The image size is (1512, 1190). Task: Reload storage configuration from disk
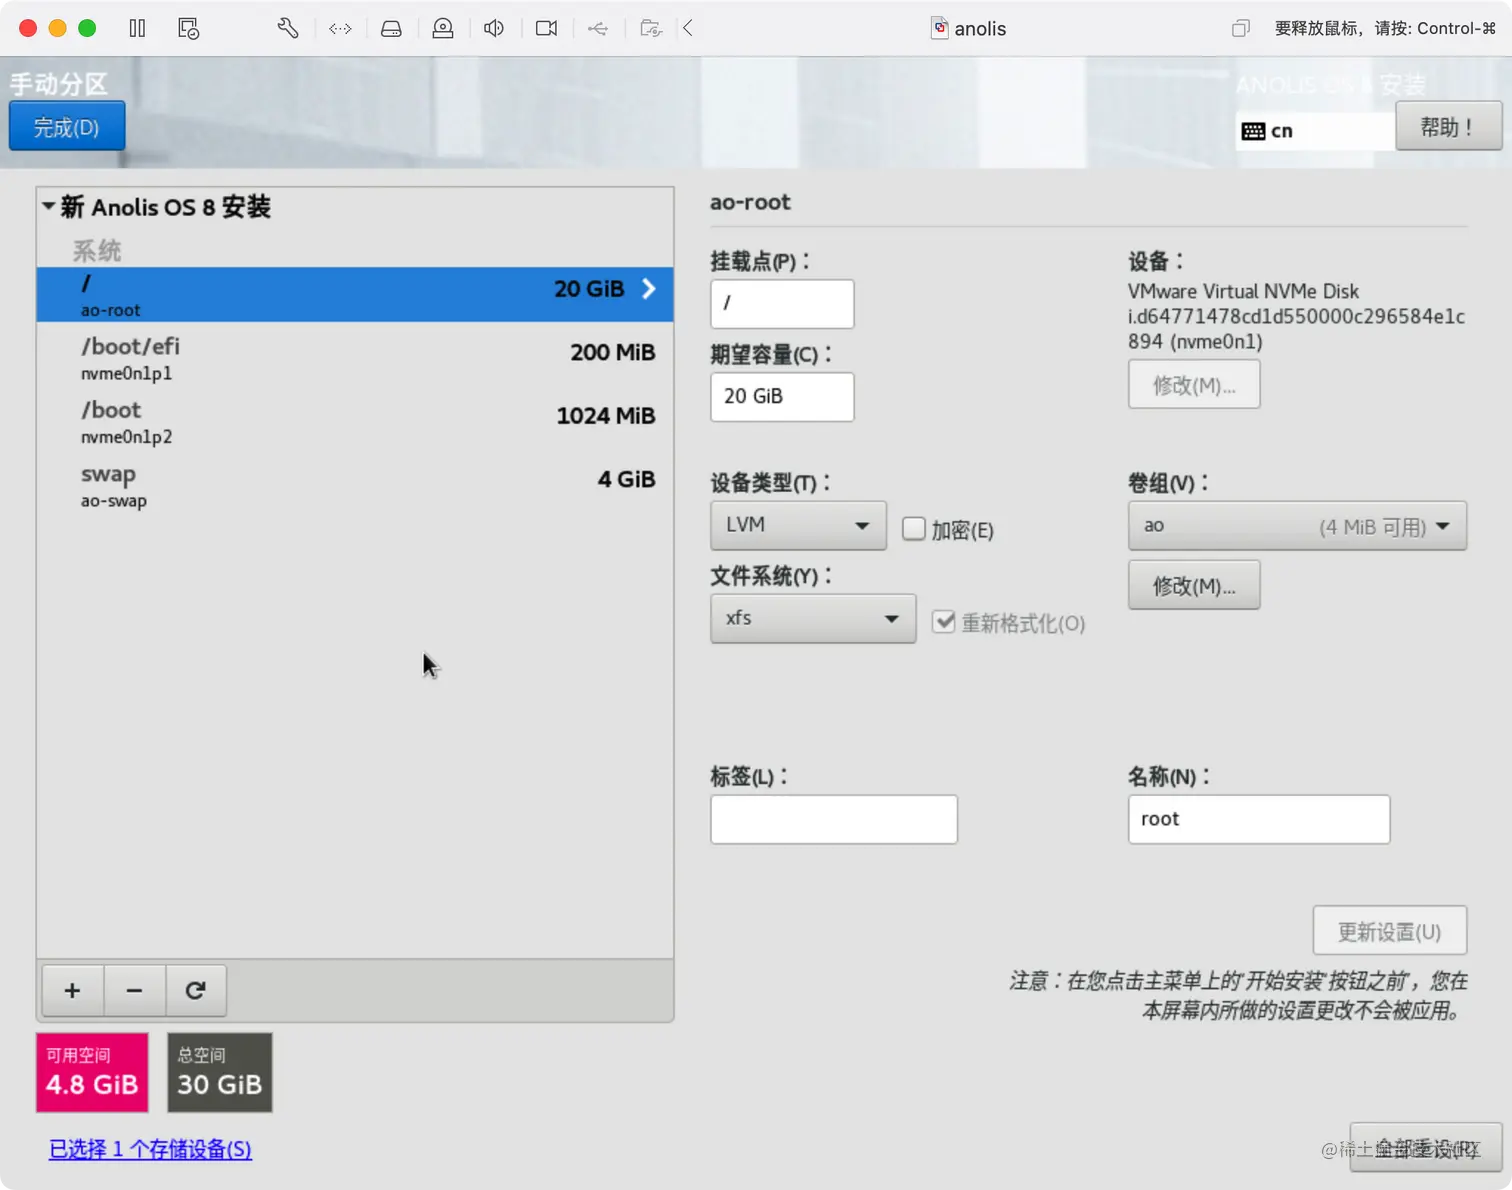click(x=196, y=990)
